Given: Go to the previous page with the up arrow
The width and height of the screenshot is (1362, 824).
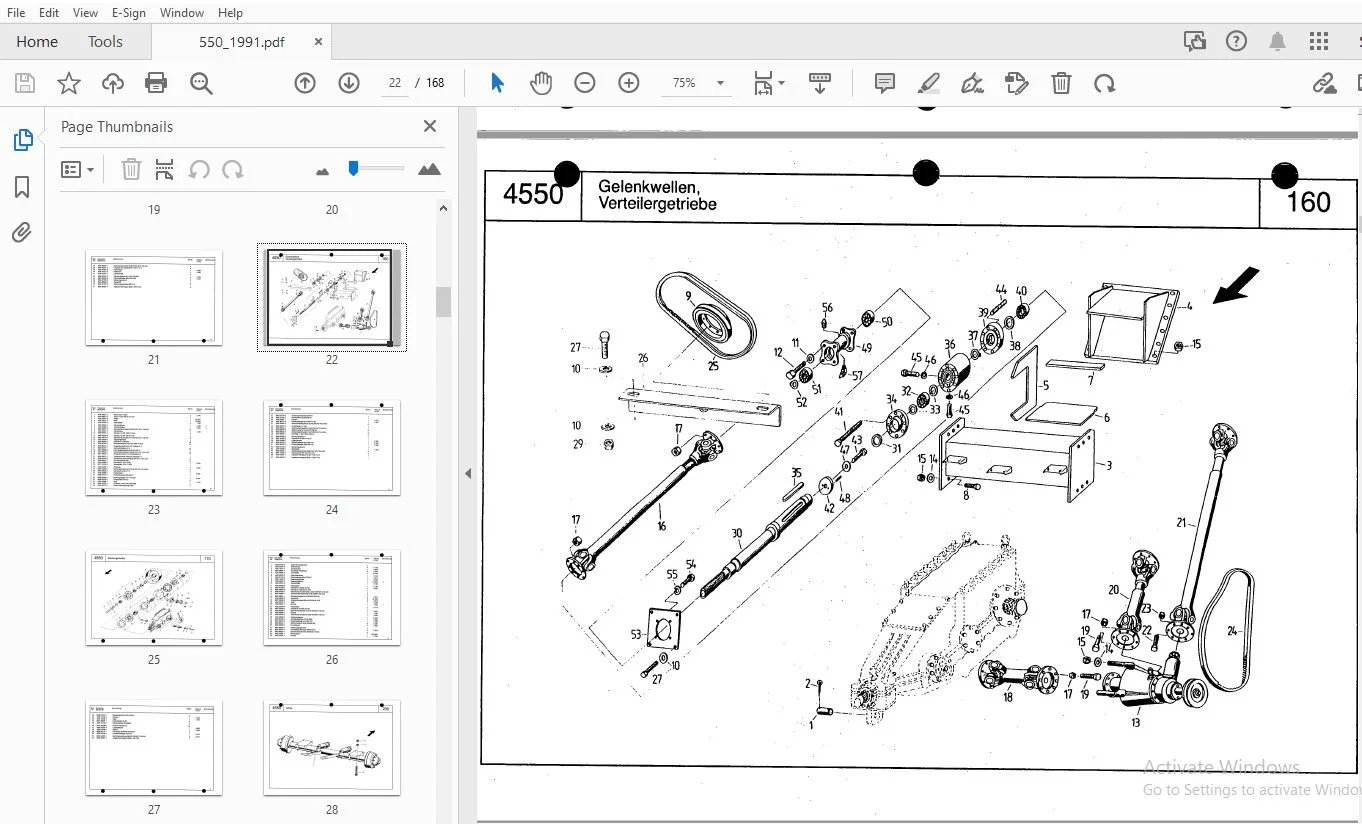Looking at the screenshot, I should coord(305,83).
